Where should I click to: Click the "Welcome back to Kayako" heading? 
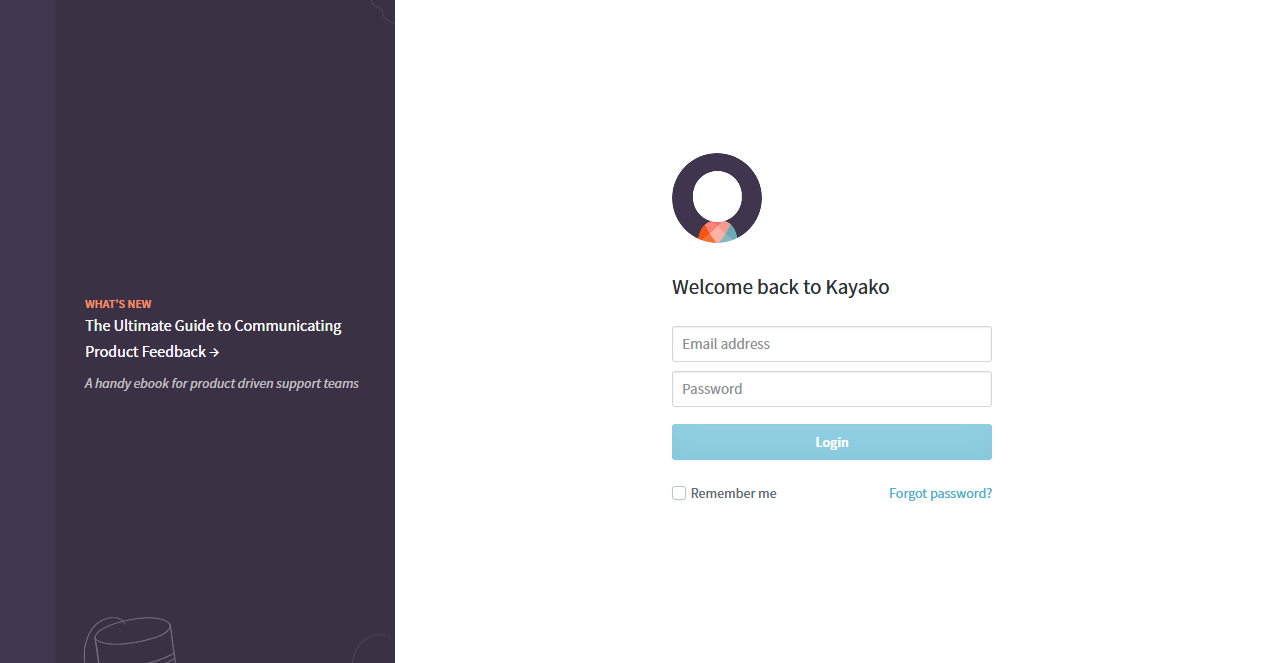[x=781, y=287]
